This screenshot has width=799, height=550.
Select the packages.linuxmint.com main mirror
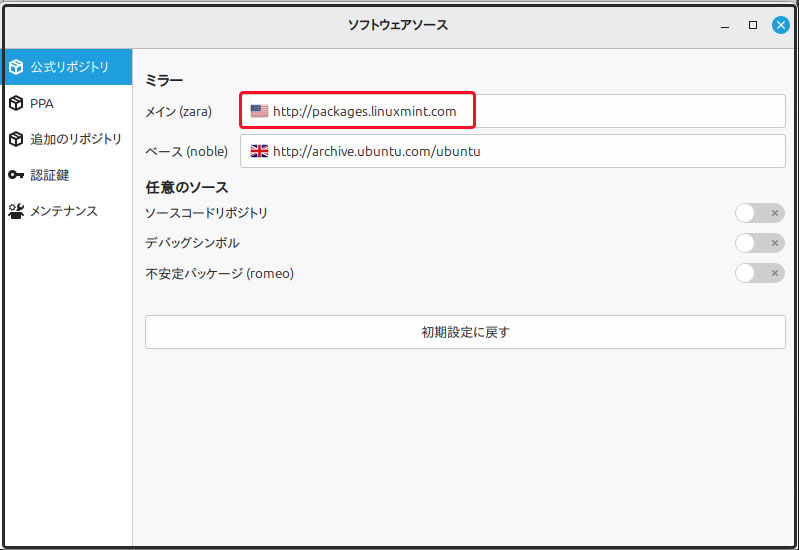click(x=513, y=111)
